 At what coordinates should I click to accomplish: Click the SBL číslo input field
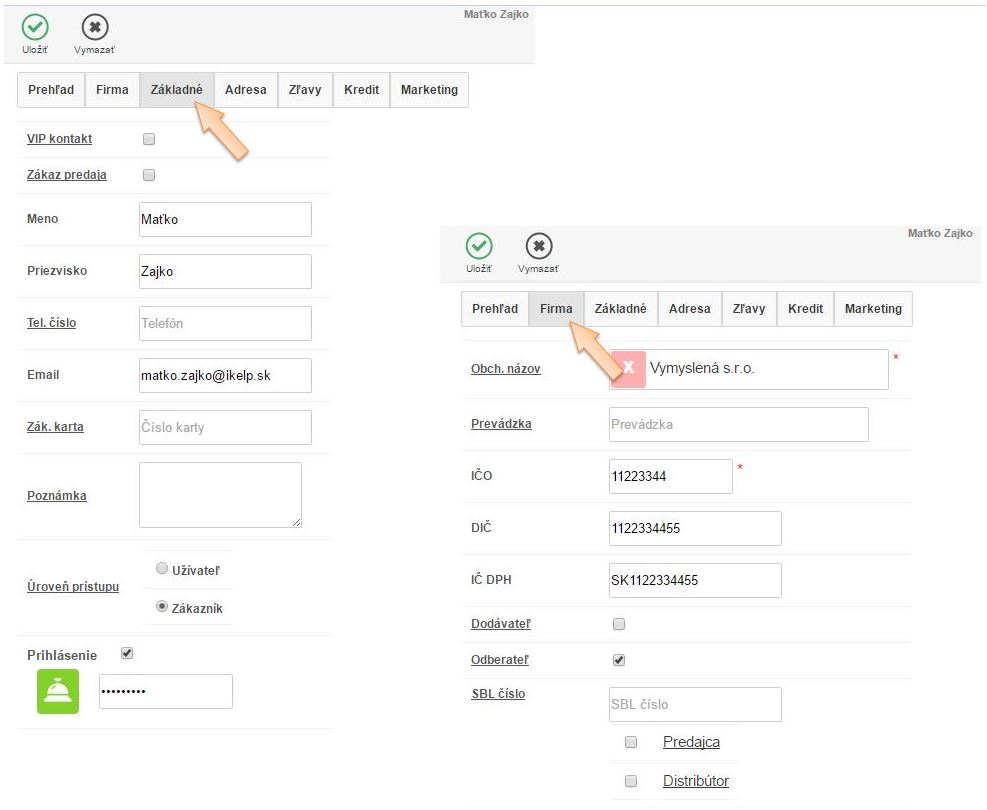(x=695, y=704)
